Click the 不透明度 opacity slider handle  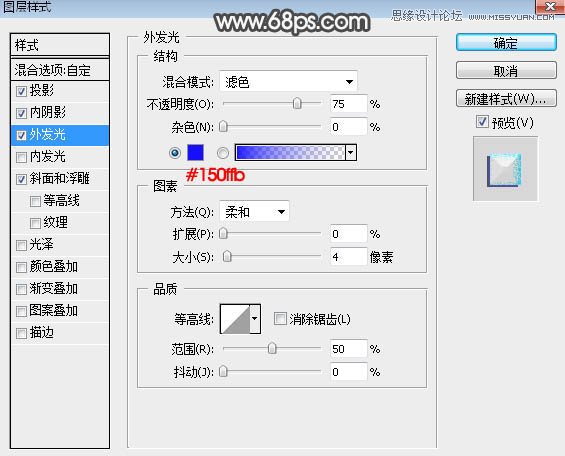tap(297, 103)
